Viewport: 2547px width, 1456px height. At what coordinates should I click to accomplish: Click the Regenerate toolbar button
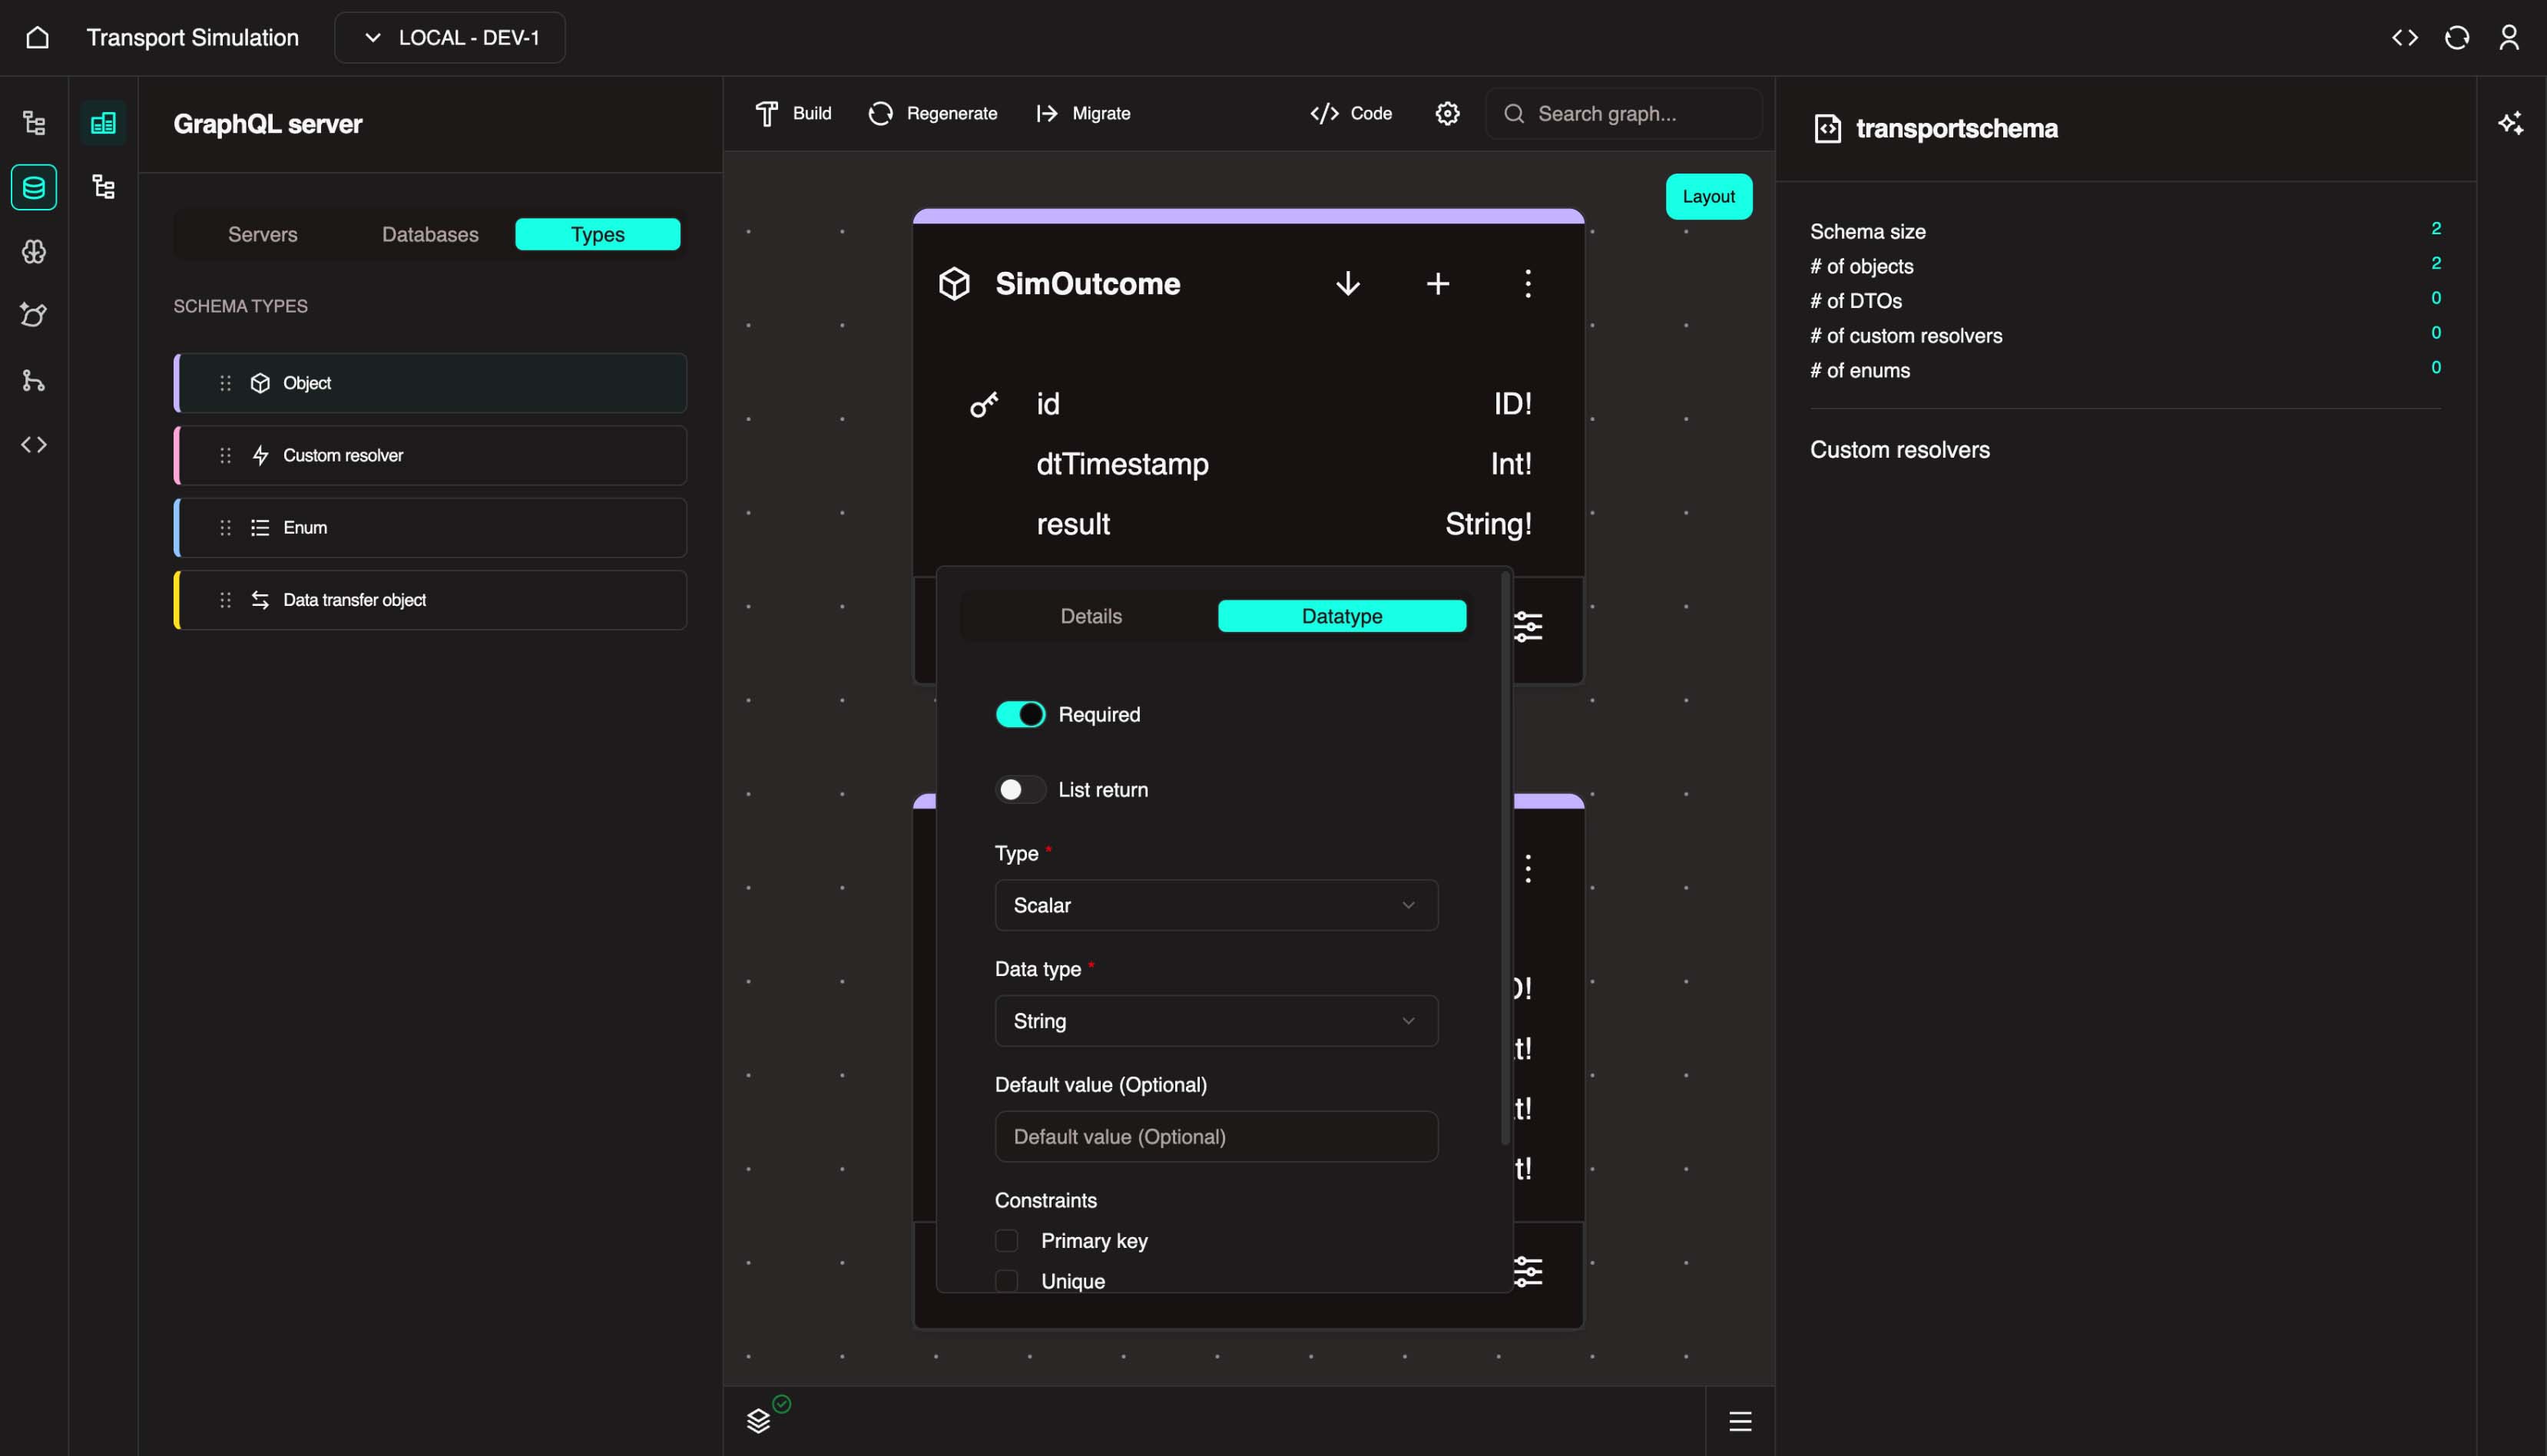tap(933, 113)
